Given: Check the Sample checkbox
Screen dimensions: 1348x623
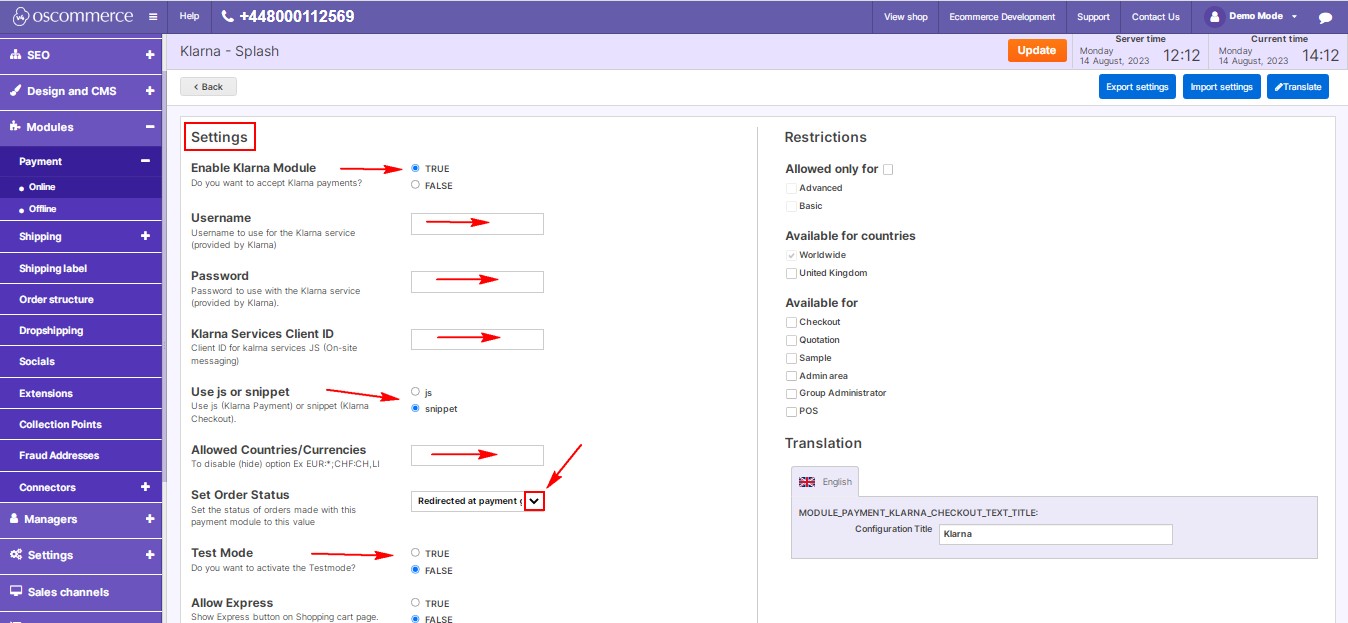Looking at the screenshot, I should pyautogui.click(x=791, y=358).
